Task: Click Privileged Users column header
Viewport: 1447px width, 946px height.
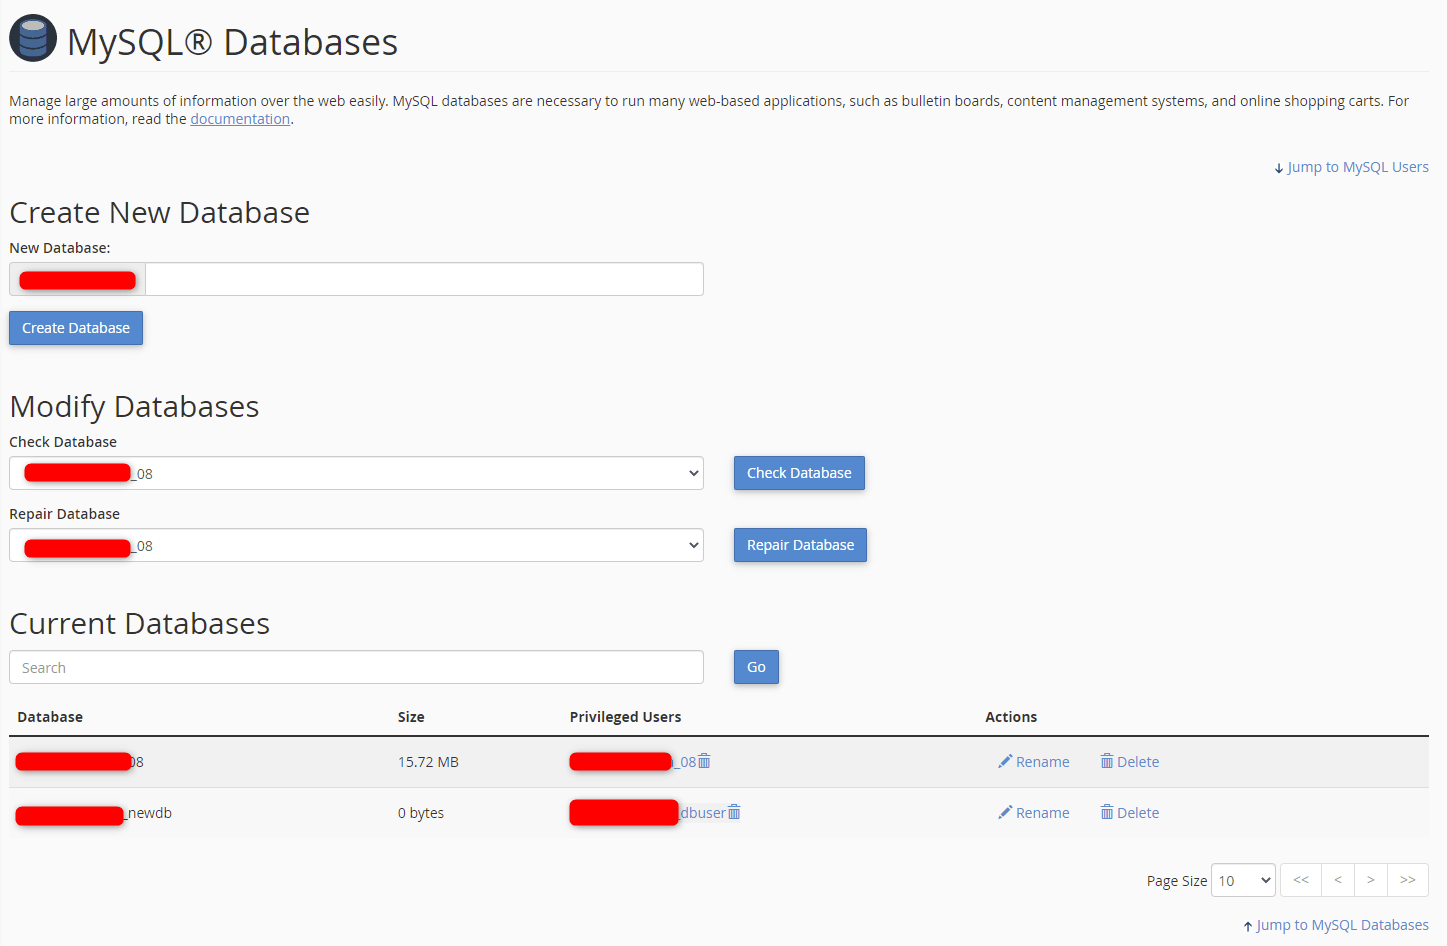Action: pos(625,717)
